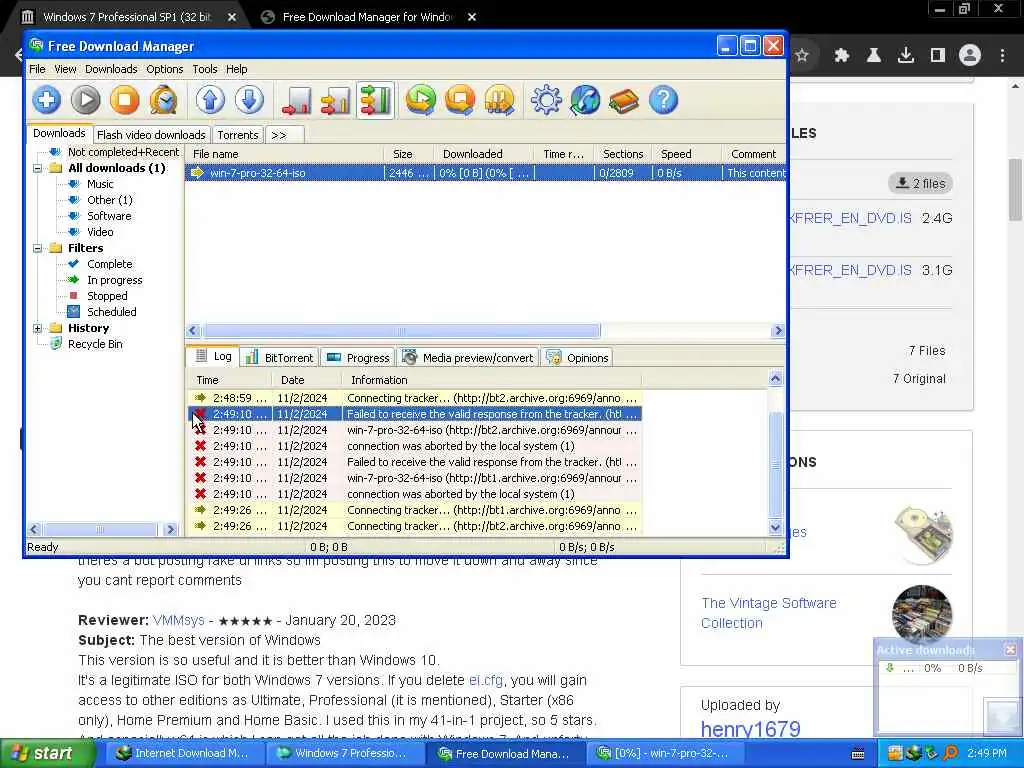Click the blue plus Add download icon
The width and height of the screenshot is (1024, 768).
46,100
